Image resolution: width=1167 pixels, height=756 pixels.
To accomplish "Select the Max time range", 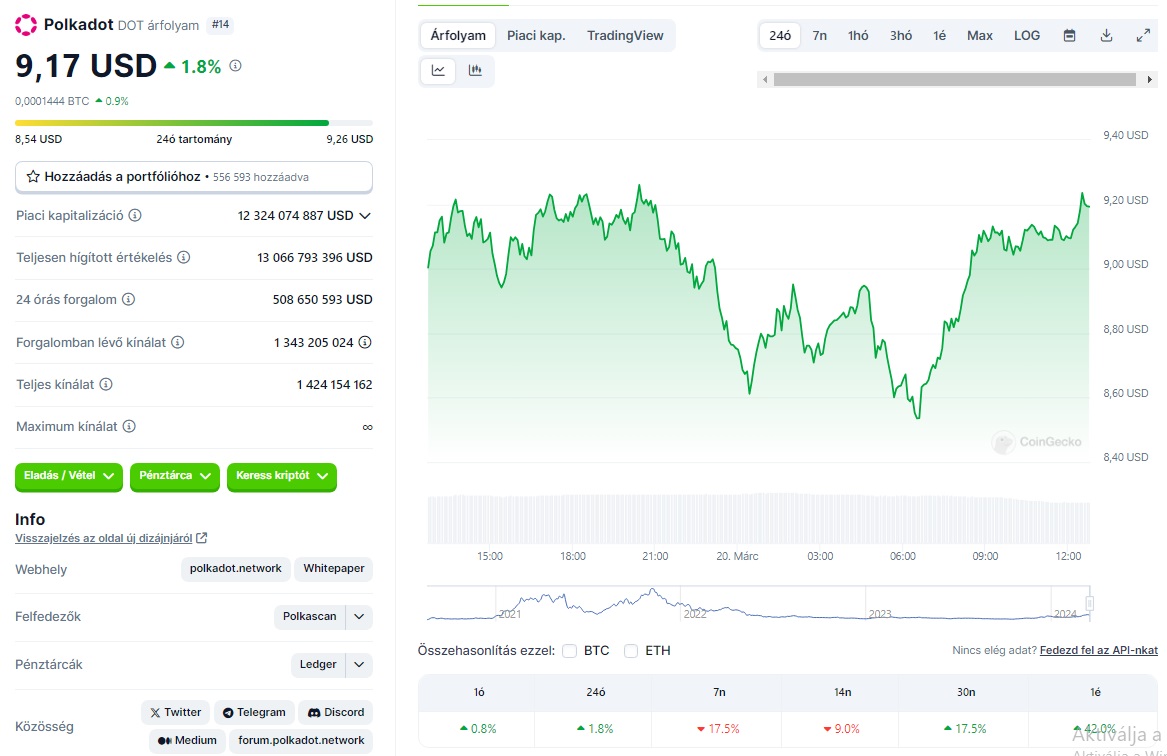I will pos(979,36).
